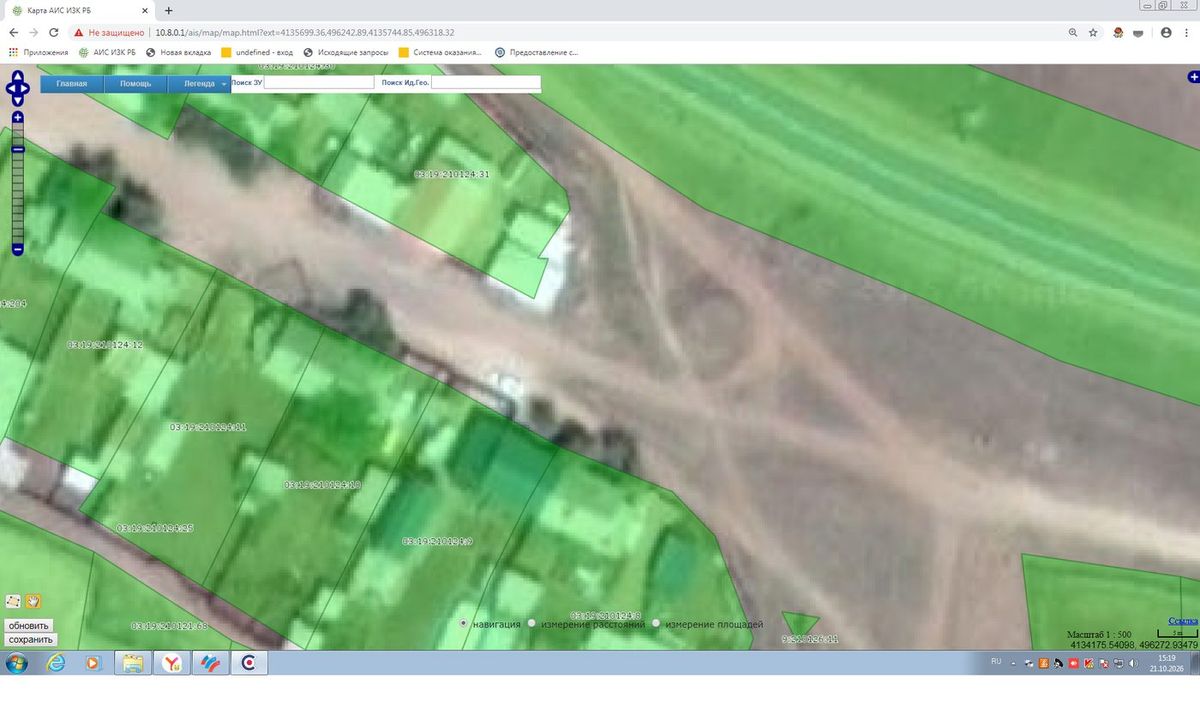This screenshot has width=1200, height=702.
Task: Open the Легенда menu item
Action: coord(199,84)
